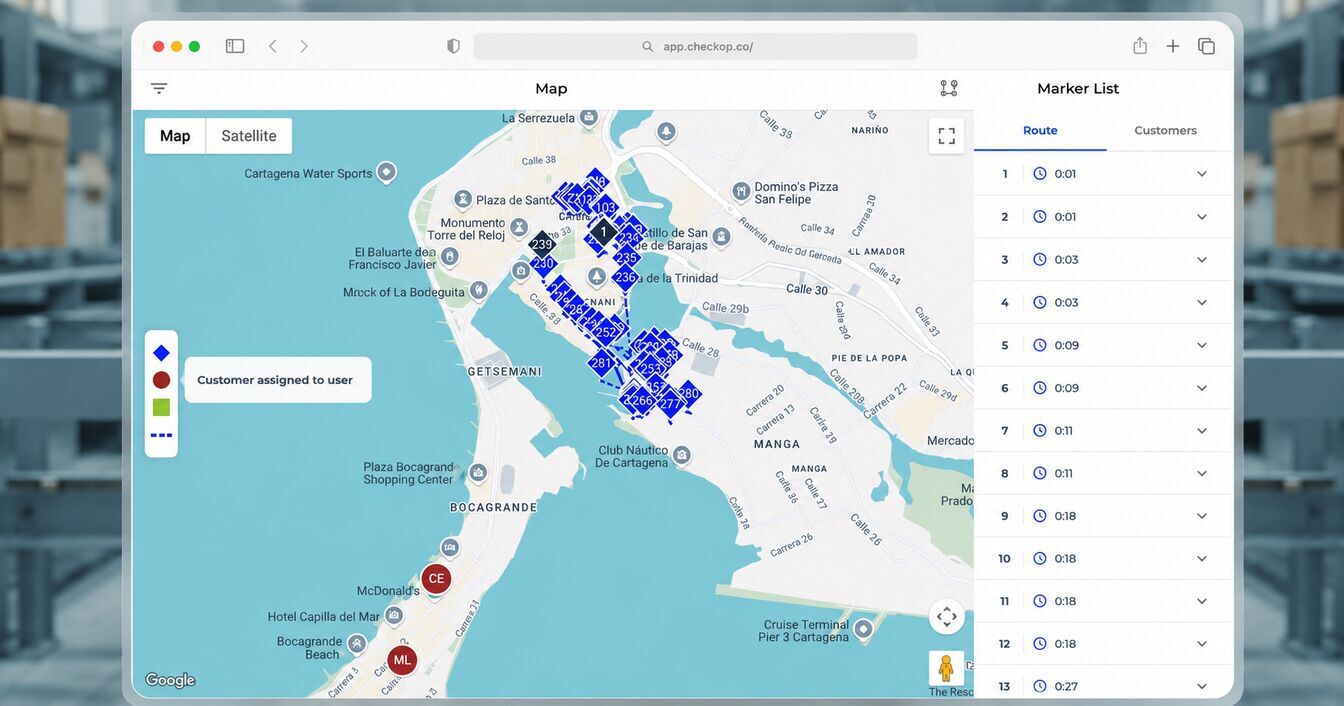Screen dimensions: 1344x706
Task: Open the map camera pan control
Action: point(946,616)
